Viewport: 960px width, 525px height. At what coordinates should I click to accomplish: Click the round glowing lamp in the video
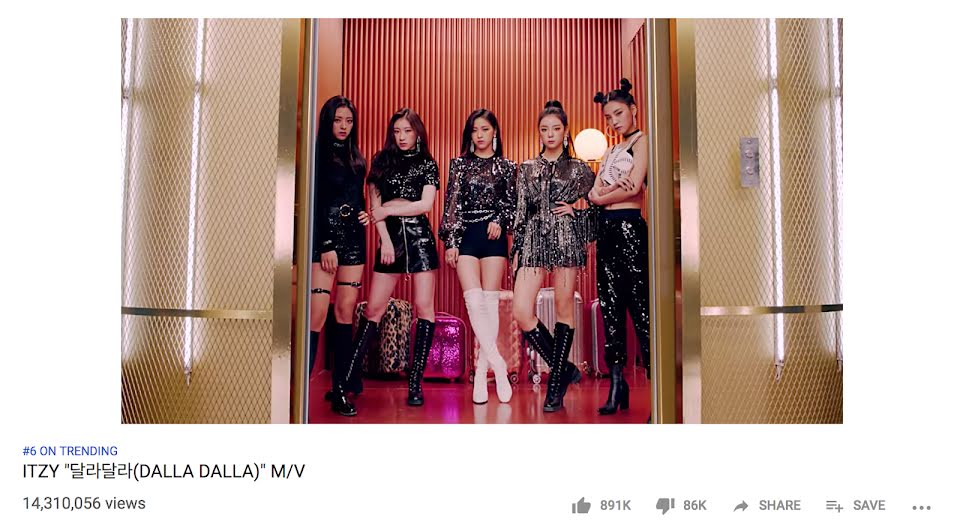click(590, 144)
